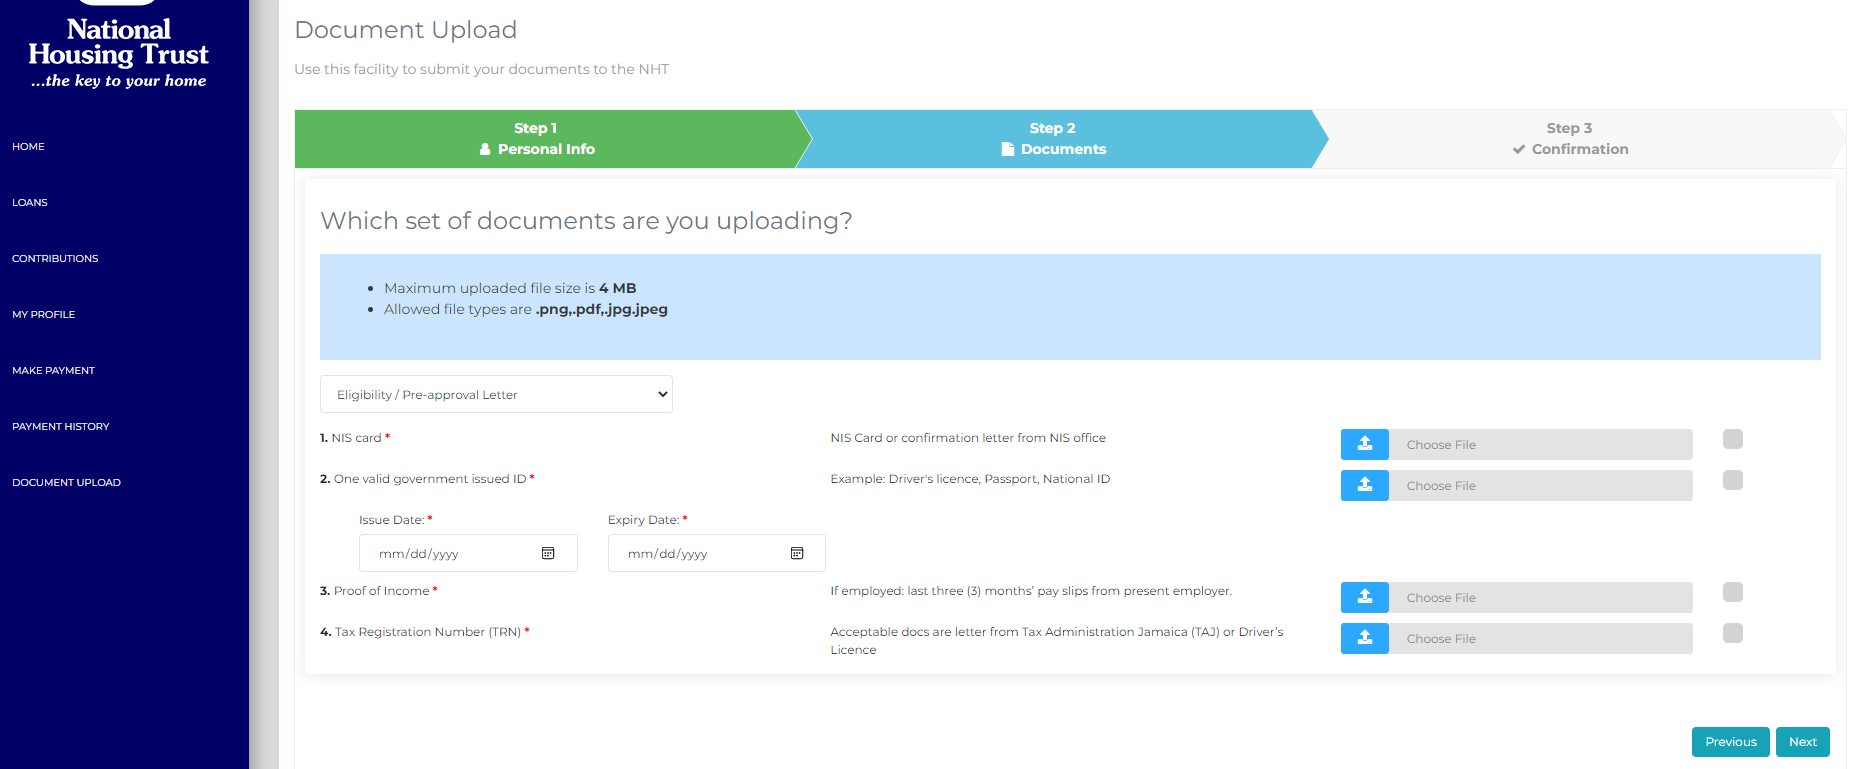Tick the government issued ID checkbox
Viewport: 1852px width, 769px height.
click(1732, 480)
